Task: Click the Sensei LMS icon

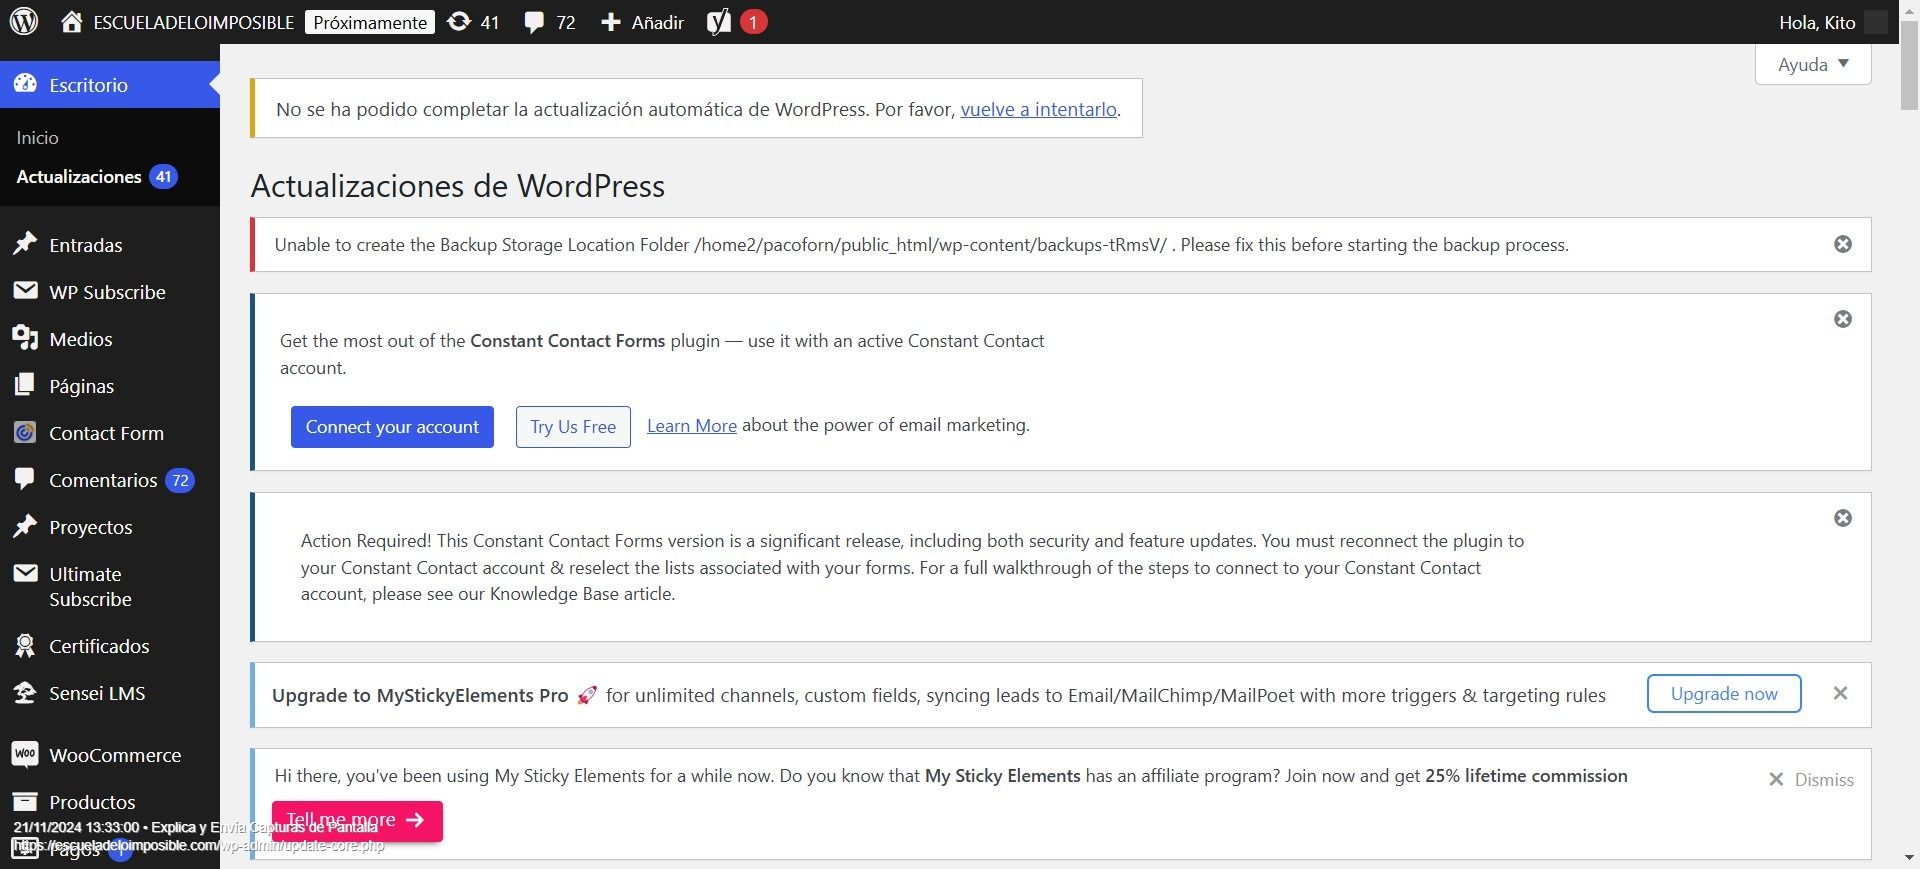Action: click(x=25, y=692)
